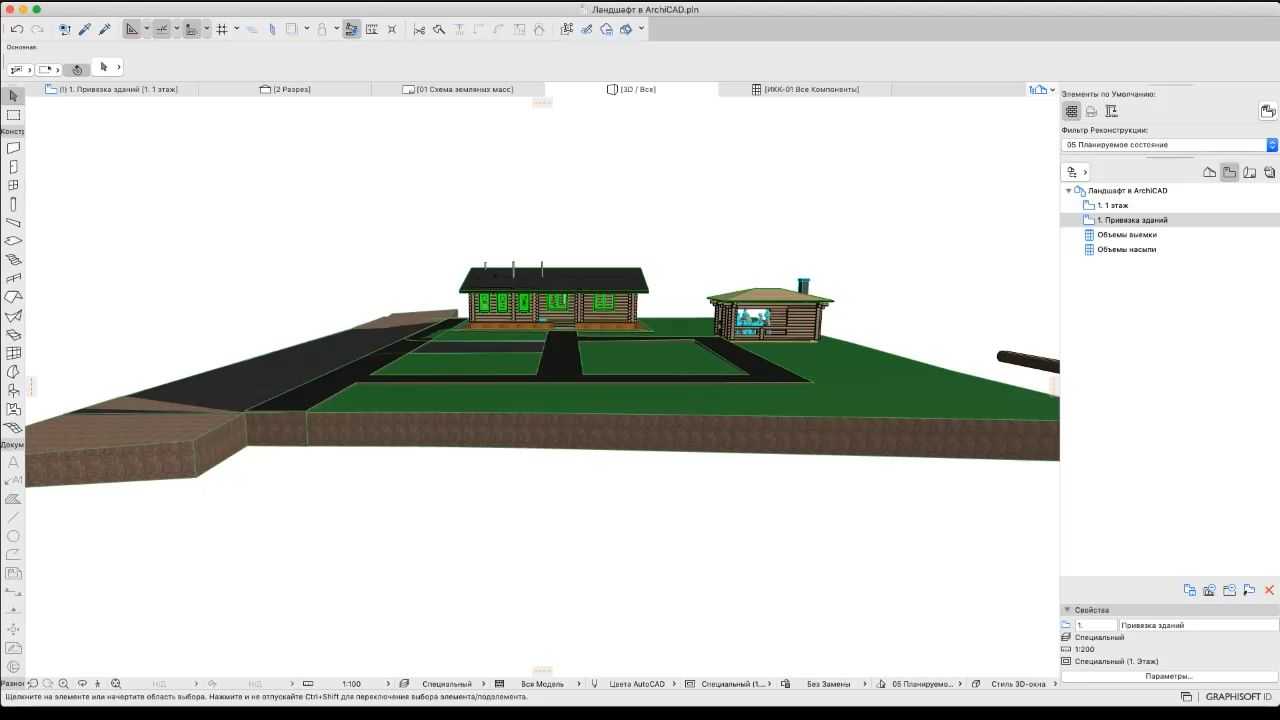Select the Column tool in Toolbox
Screen dimensions: 1280x720
point(13,204)
